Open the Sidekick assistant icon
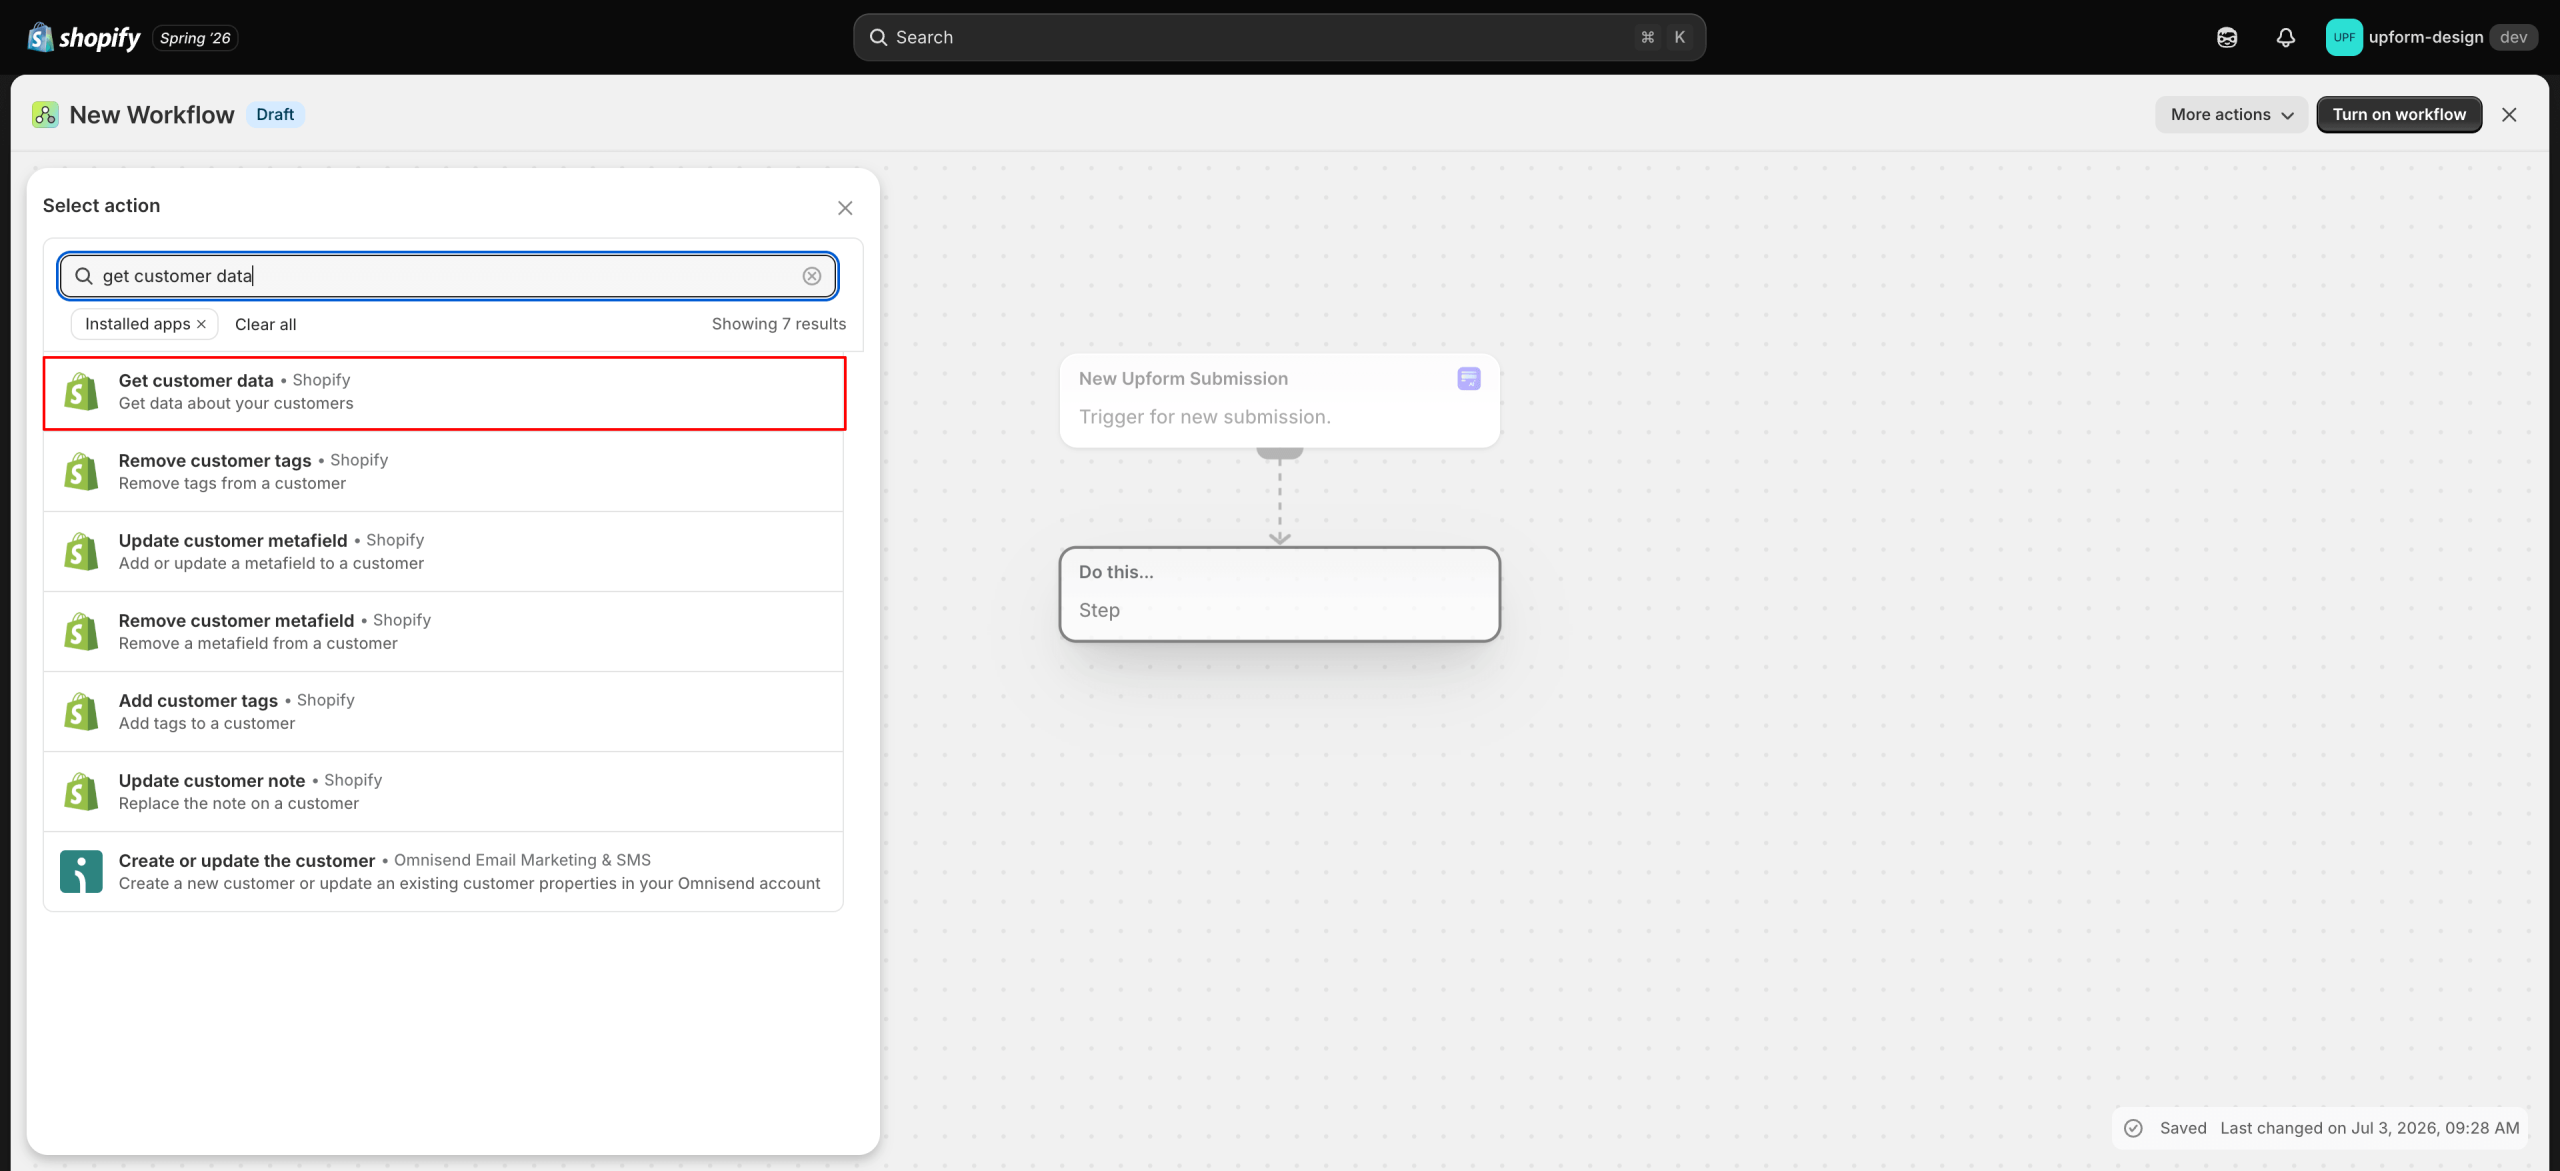 tap(2227, 37)
